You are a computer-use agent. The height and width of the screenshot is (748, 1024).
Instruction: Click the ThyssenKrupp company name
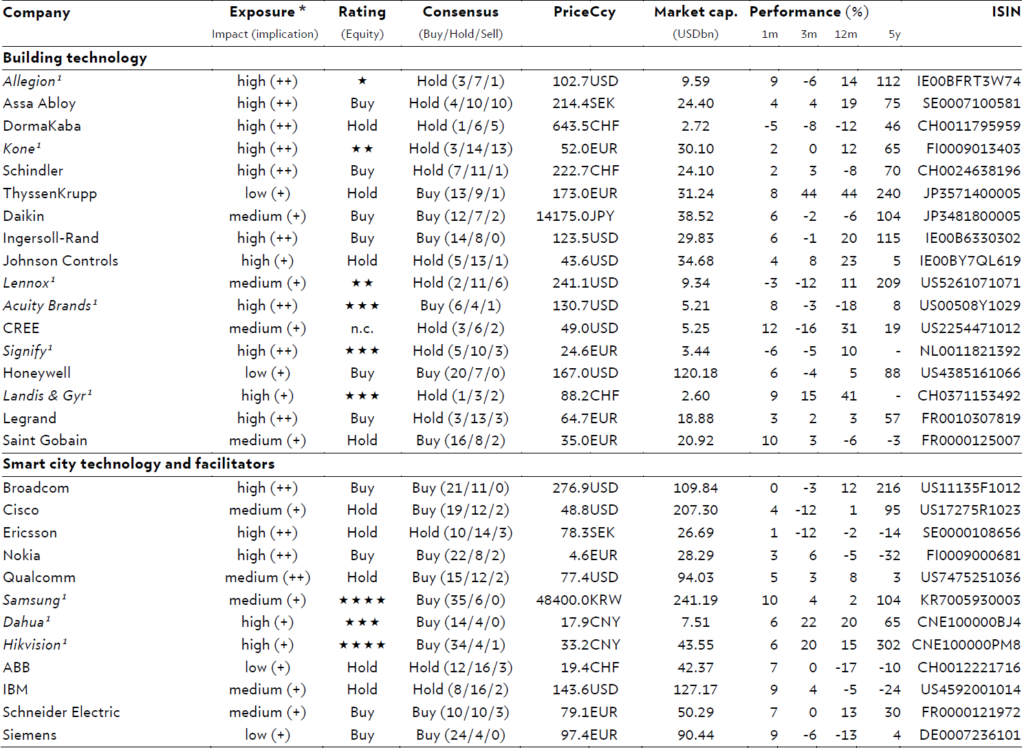coord(50,193)
